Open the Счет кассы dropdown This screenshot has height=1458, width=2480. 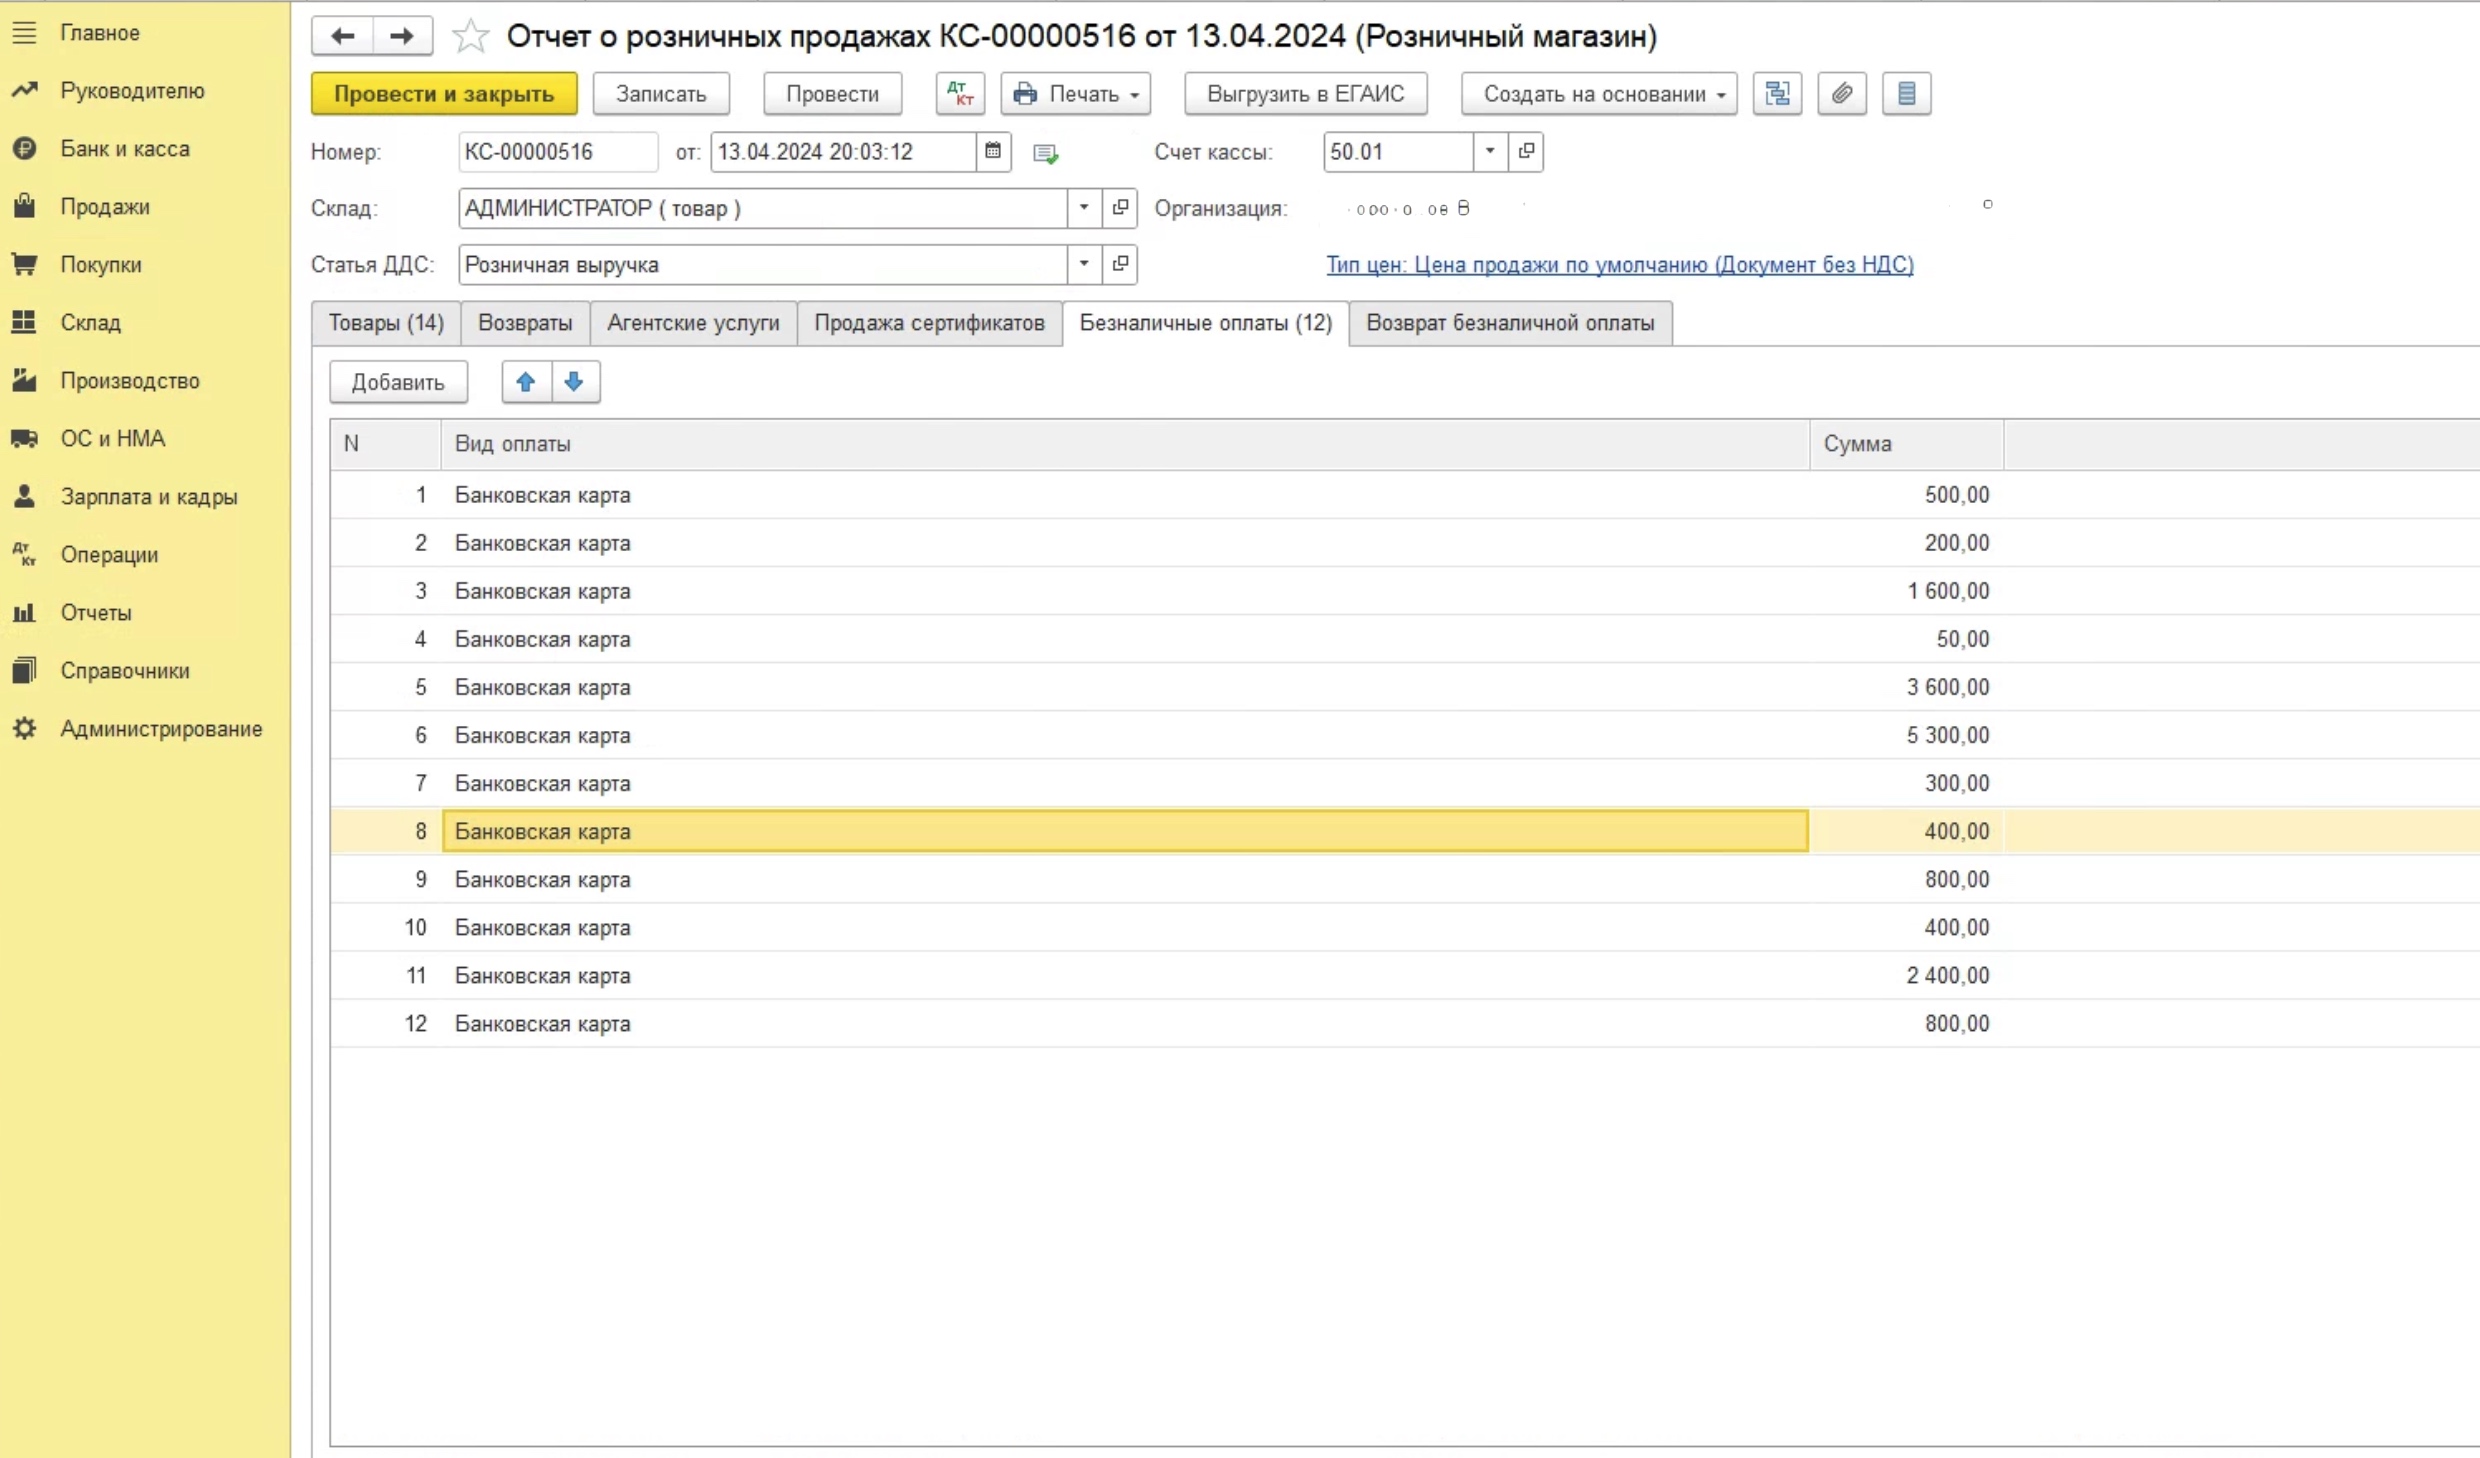[x=1489, y=152]
